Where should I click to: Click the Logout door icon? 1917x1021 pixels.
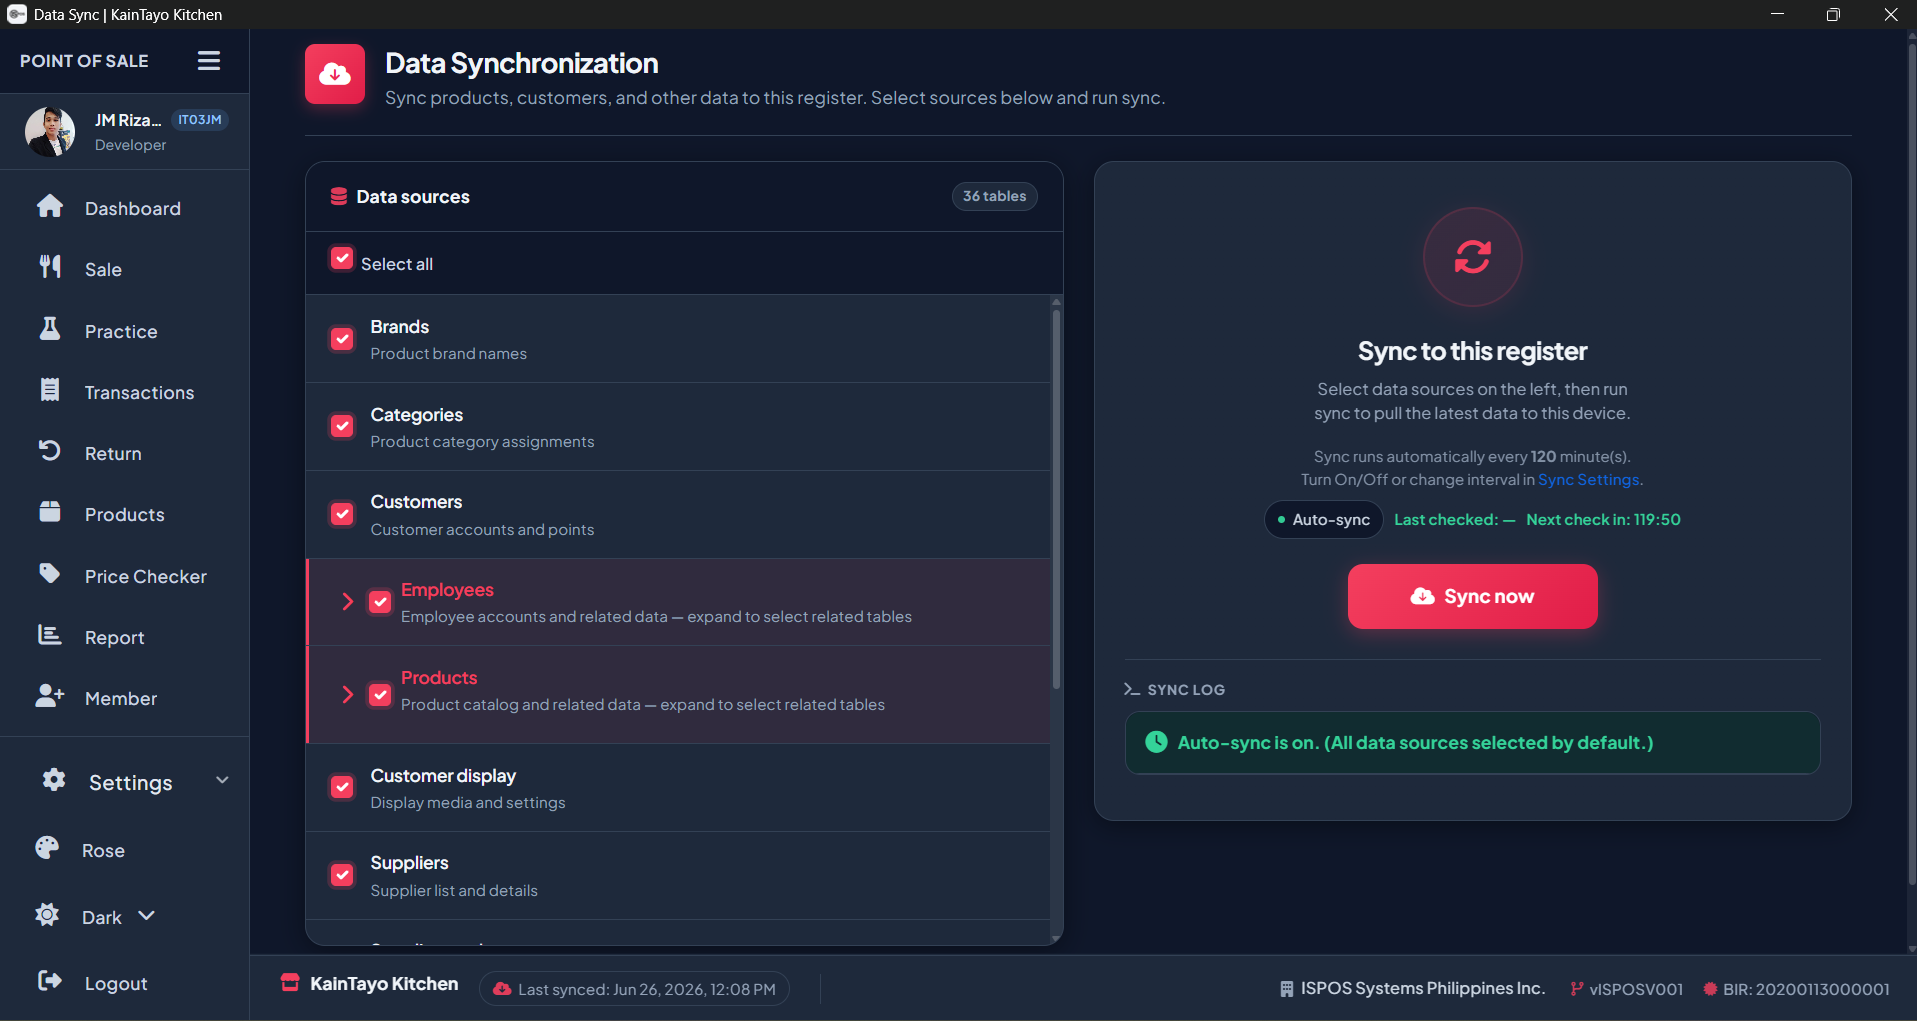tap(50, 981)
